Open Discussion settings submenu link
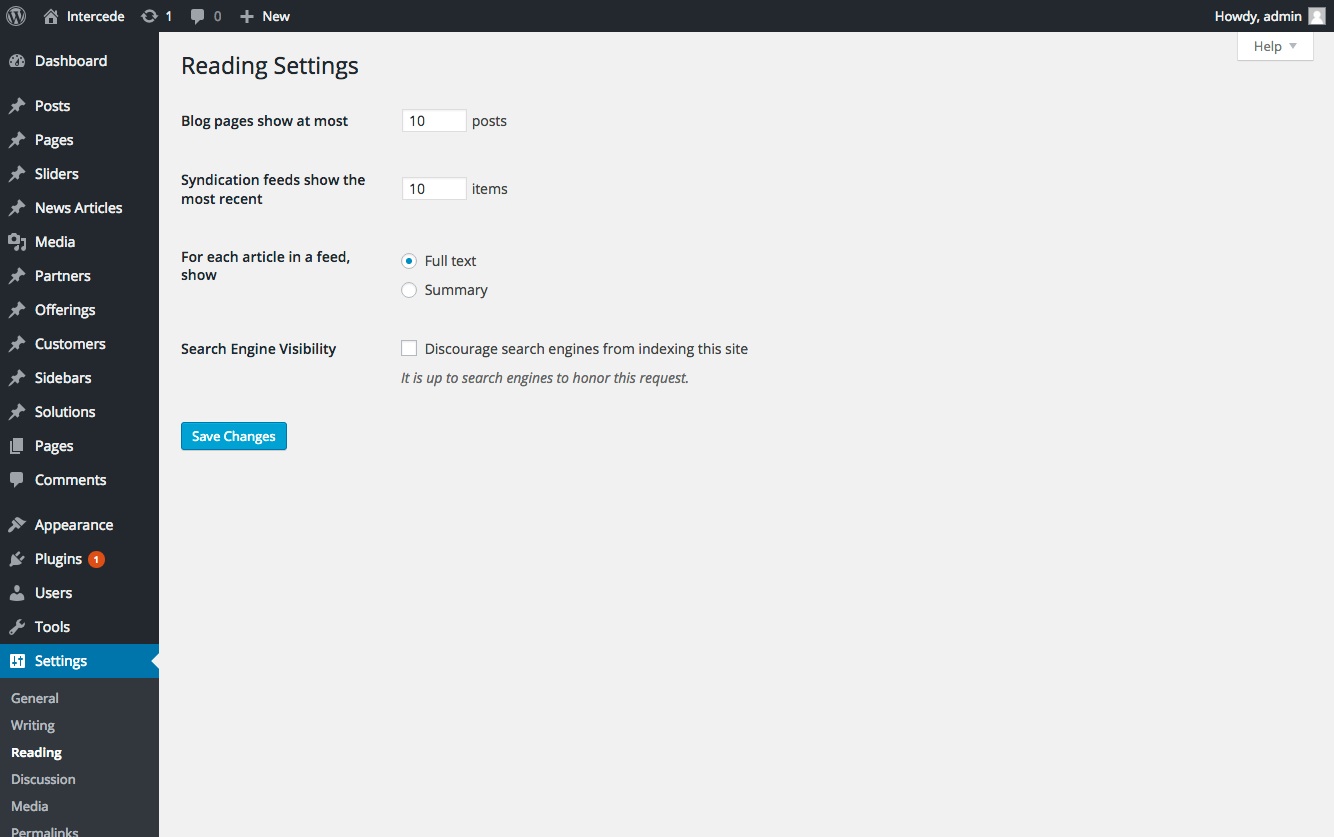 pos(43,779)
